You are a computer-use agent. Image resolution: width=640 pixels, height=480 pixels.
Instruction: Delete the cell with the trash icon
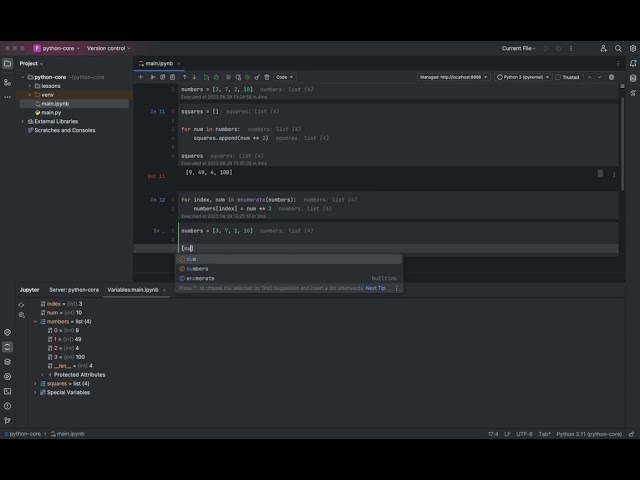[267, 77]
